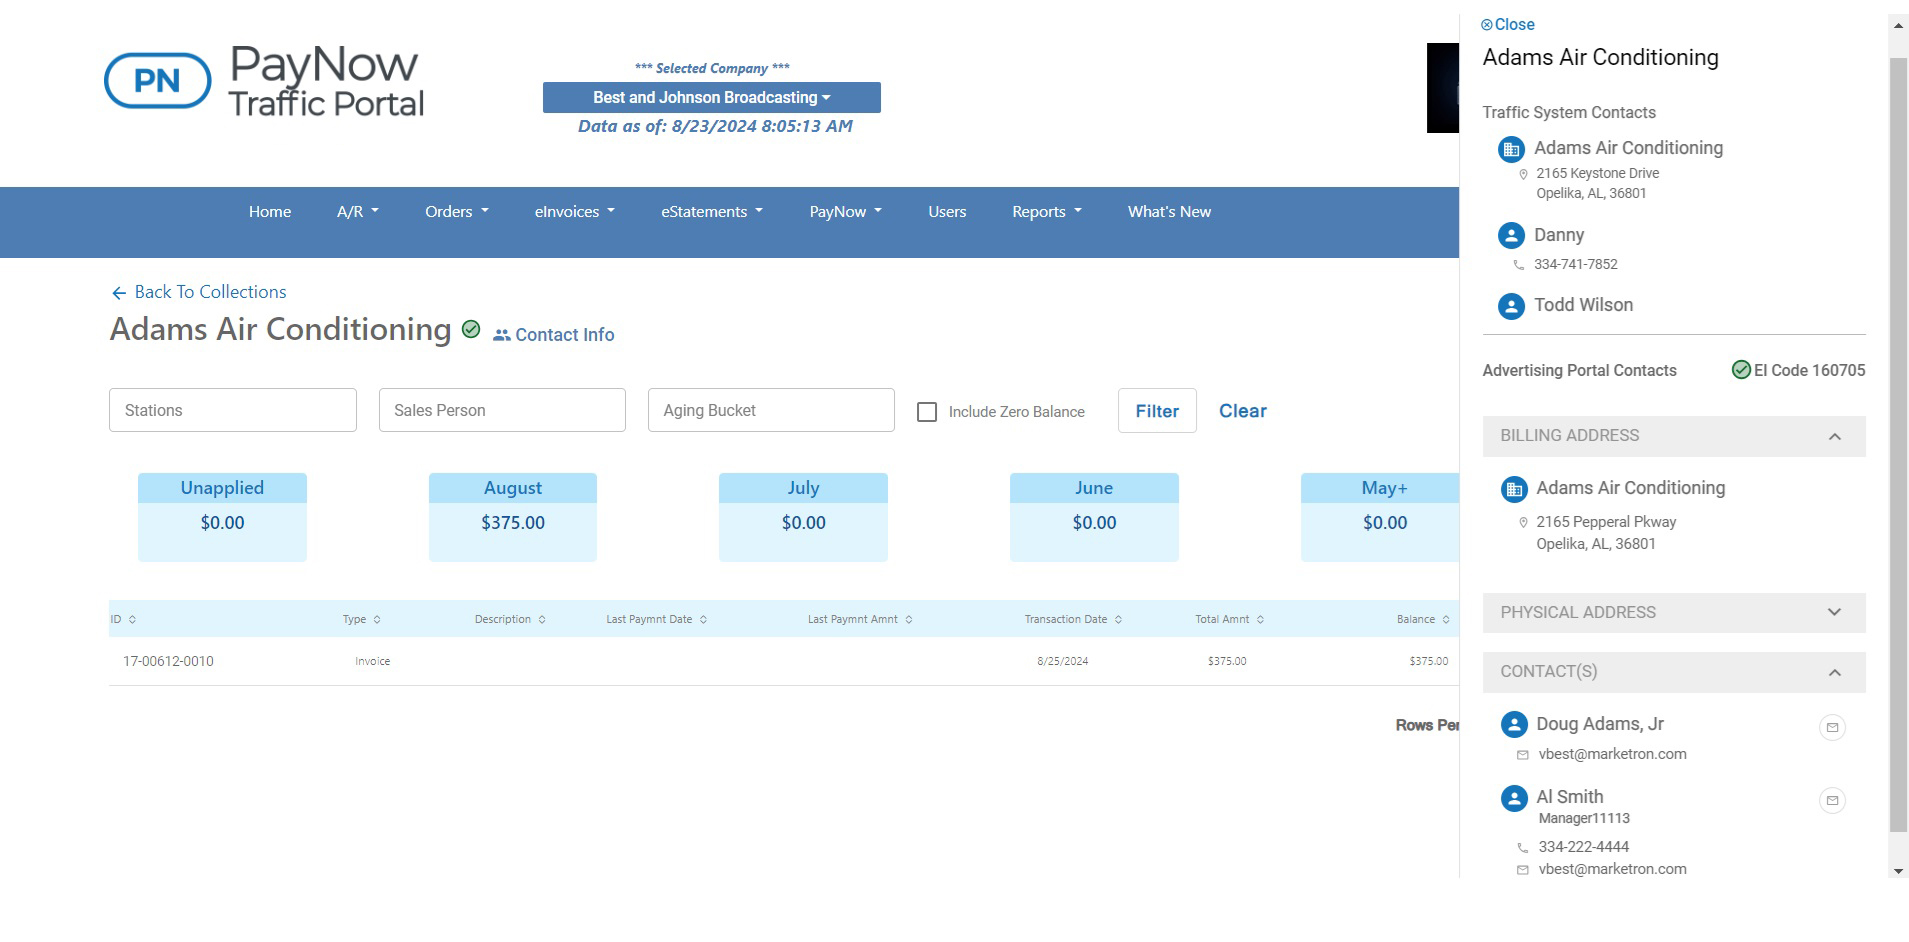Click the PN PayNow logo badge
Screen dimensions: 1909x942
click(x=158, y=80)
